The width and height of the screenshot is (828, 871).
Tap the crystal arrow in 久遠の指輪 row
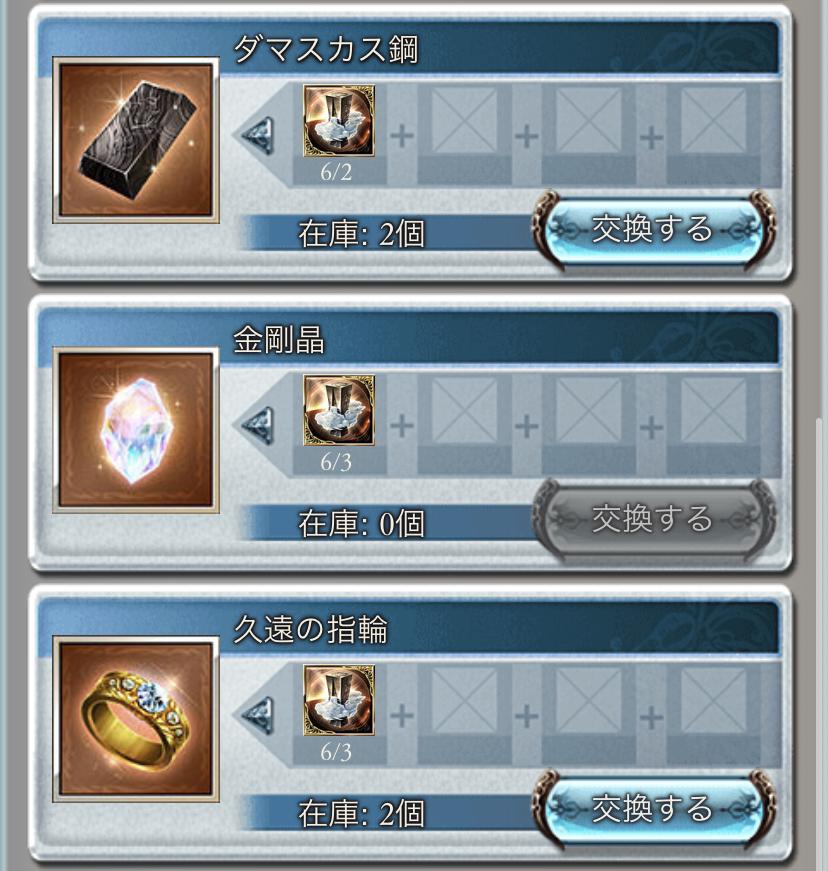click(x=258, y=716)
